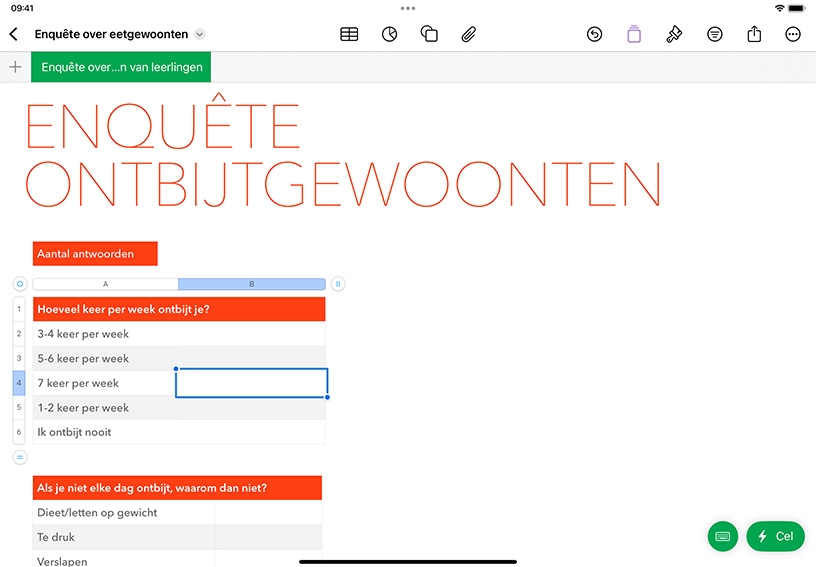Insert a table with the table icon

coord(349,34)
